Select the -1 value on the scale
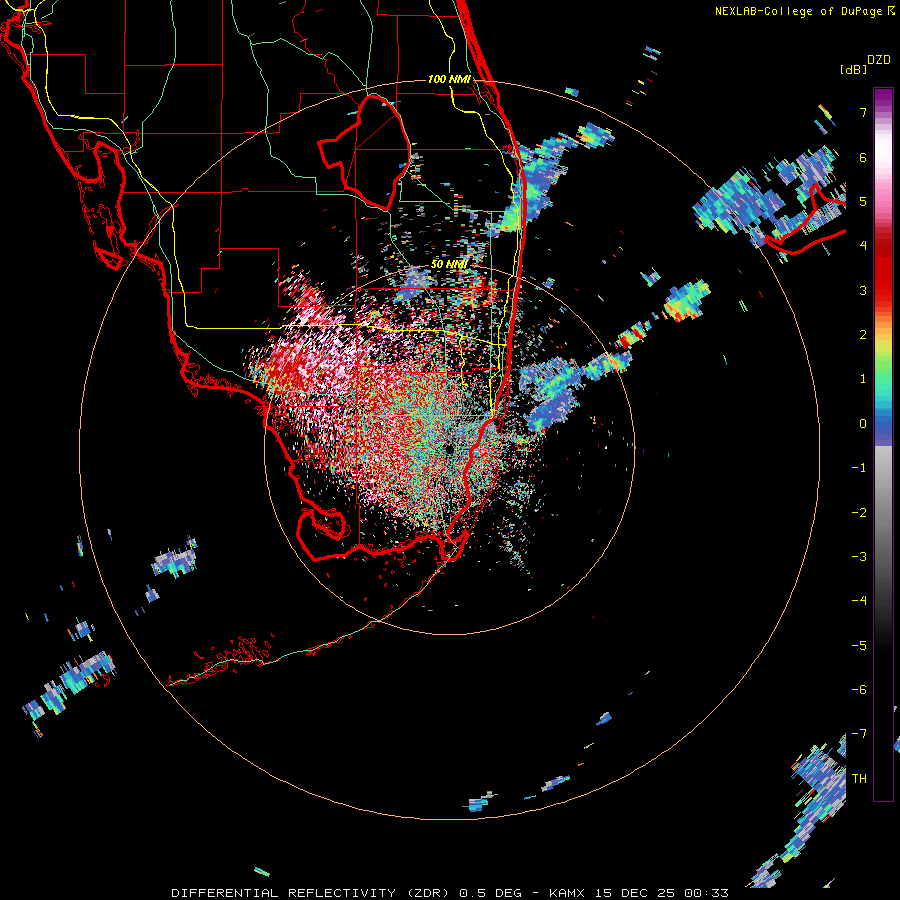The height and width of the screenshot is (900, 900). (x=859, y=468)
